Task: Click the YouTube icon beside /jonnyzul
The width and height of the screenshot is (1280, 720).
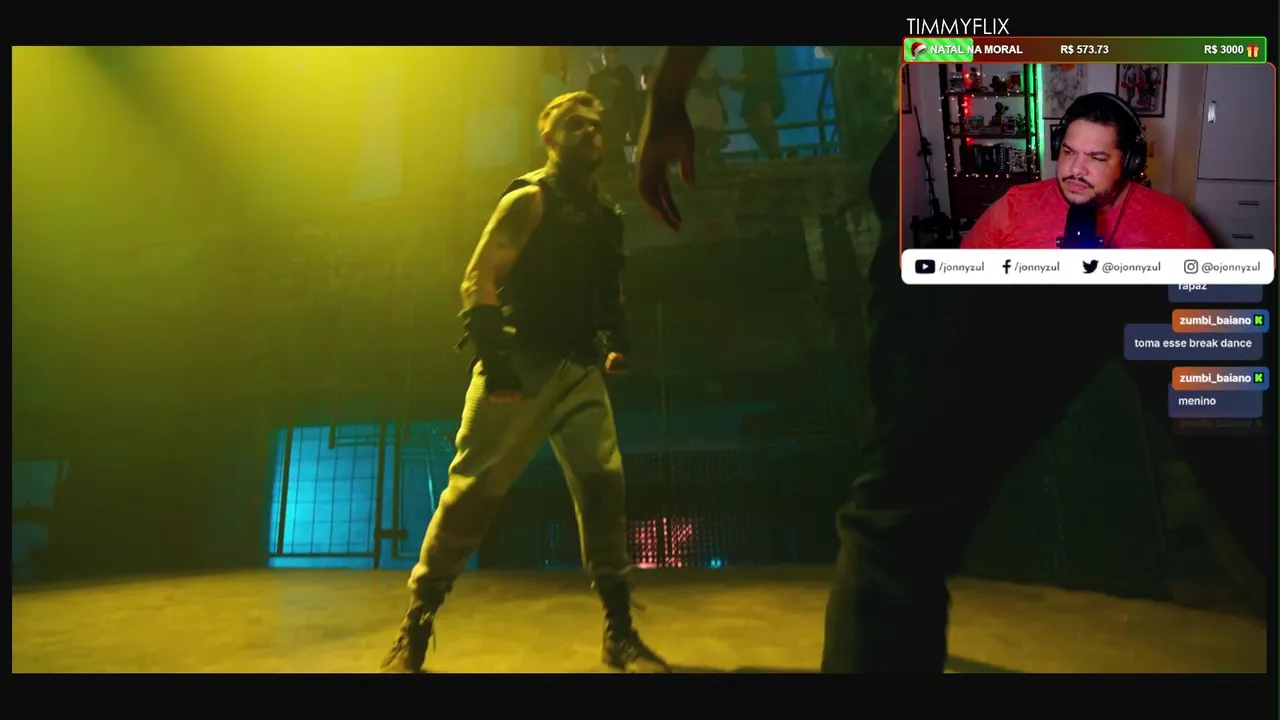Action: click(x=924, y=267)
